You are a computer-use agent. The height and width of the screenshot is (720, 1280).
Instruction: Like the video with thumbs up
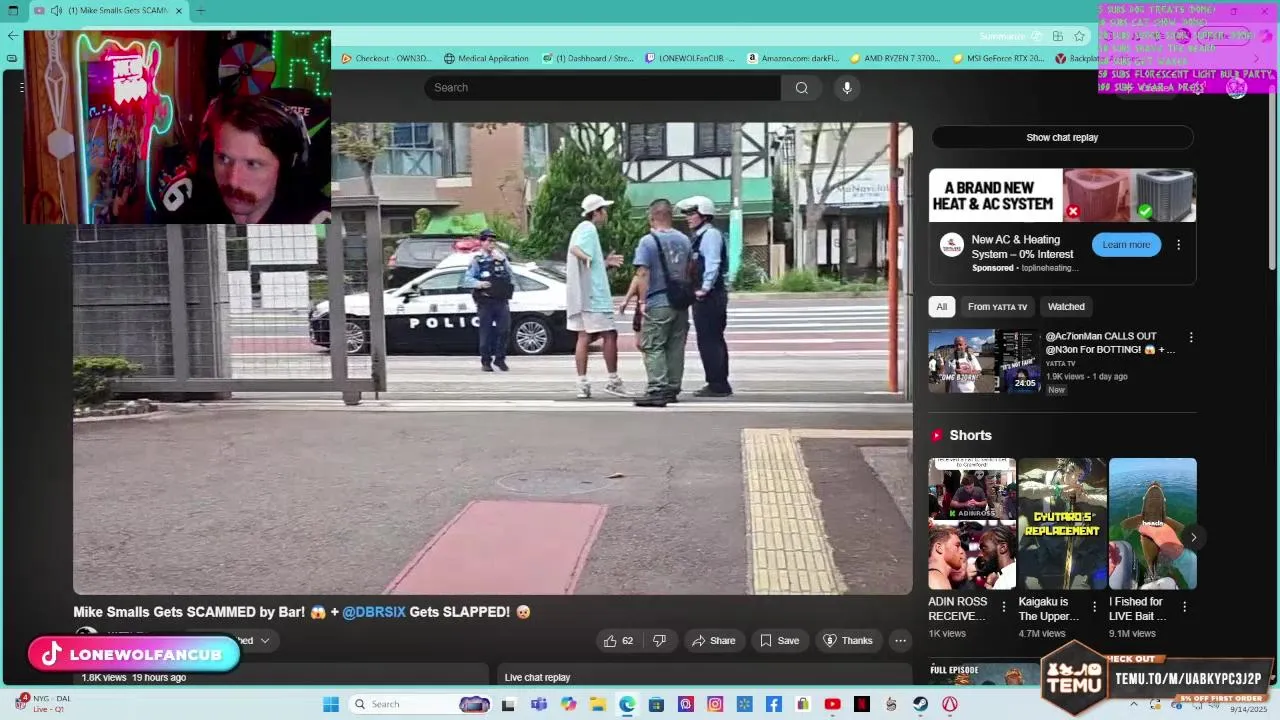618,641
